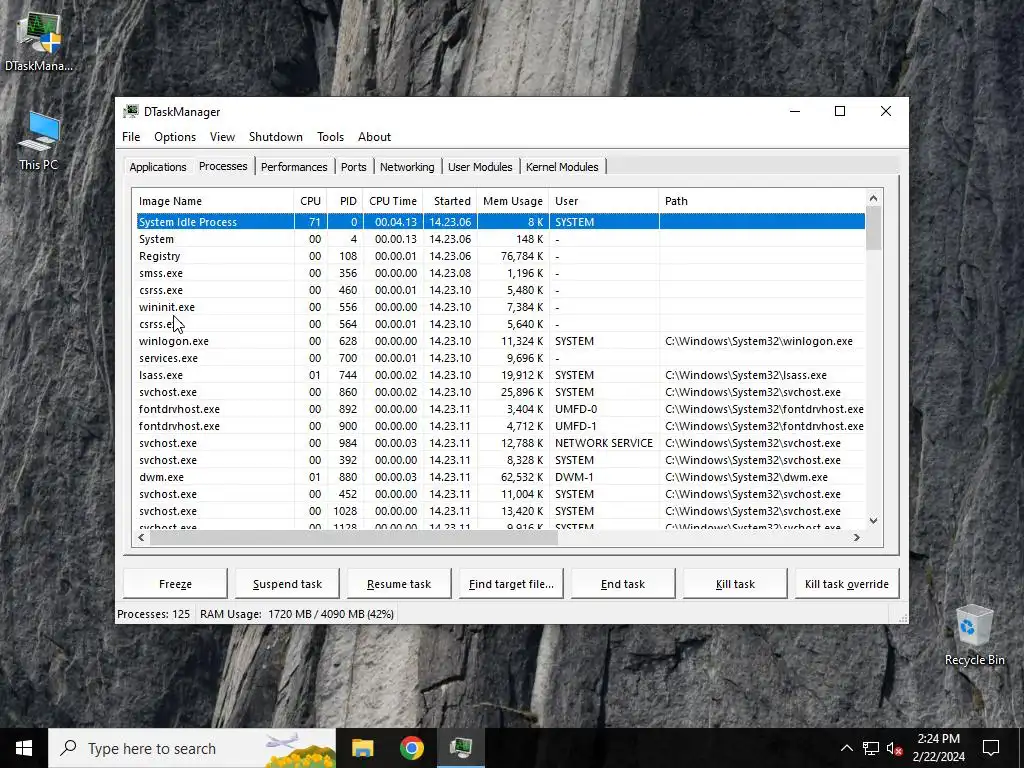
Task: Click the vertical scrollbar down arrow
Action: (x=873, y=520)
